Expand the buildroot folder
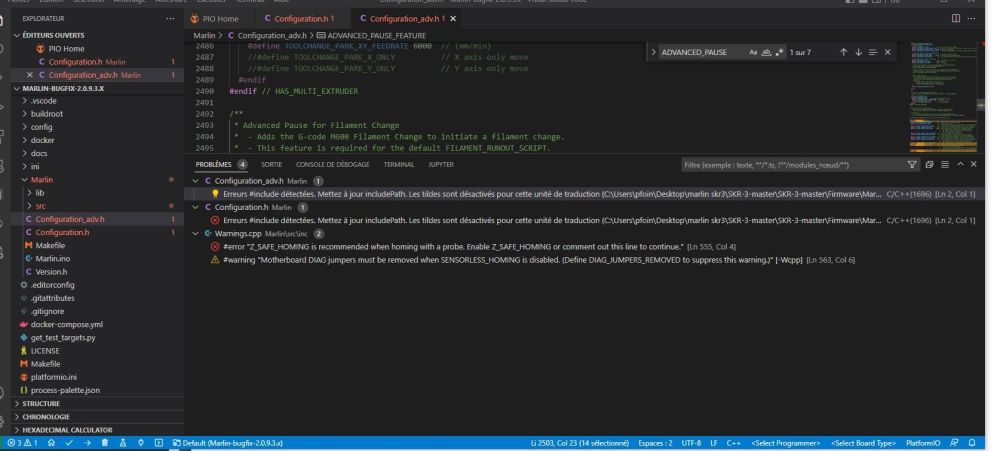Viewport: 1000px width, 451px height. click(47, 114)
